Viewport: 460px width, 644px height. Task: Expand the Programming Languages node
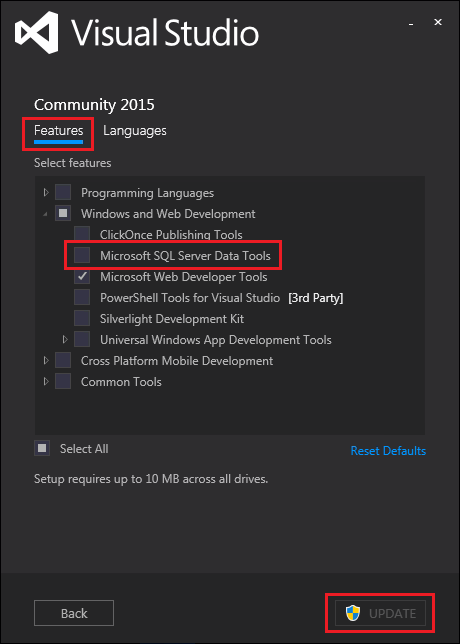coord(46,192)
